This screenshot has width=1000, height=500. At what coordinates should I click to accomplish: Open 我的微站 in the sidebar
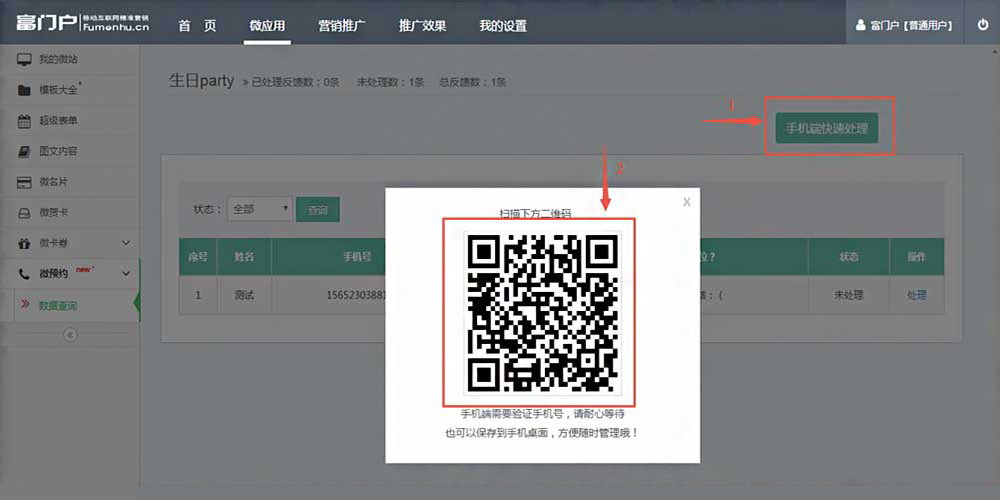click(59, 60)
